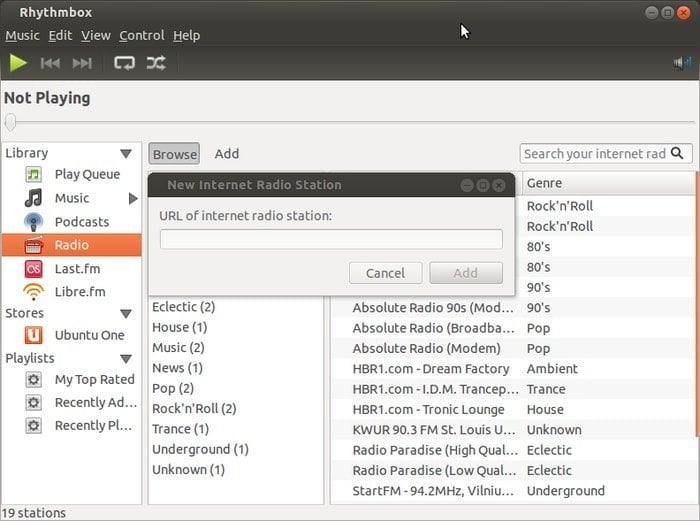Screen dimensions: 700x521
Task: Click the Add button in the dialog
Action: point(466,273)
